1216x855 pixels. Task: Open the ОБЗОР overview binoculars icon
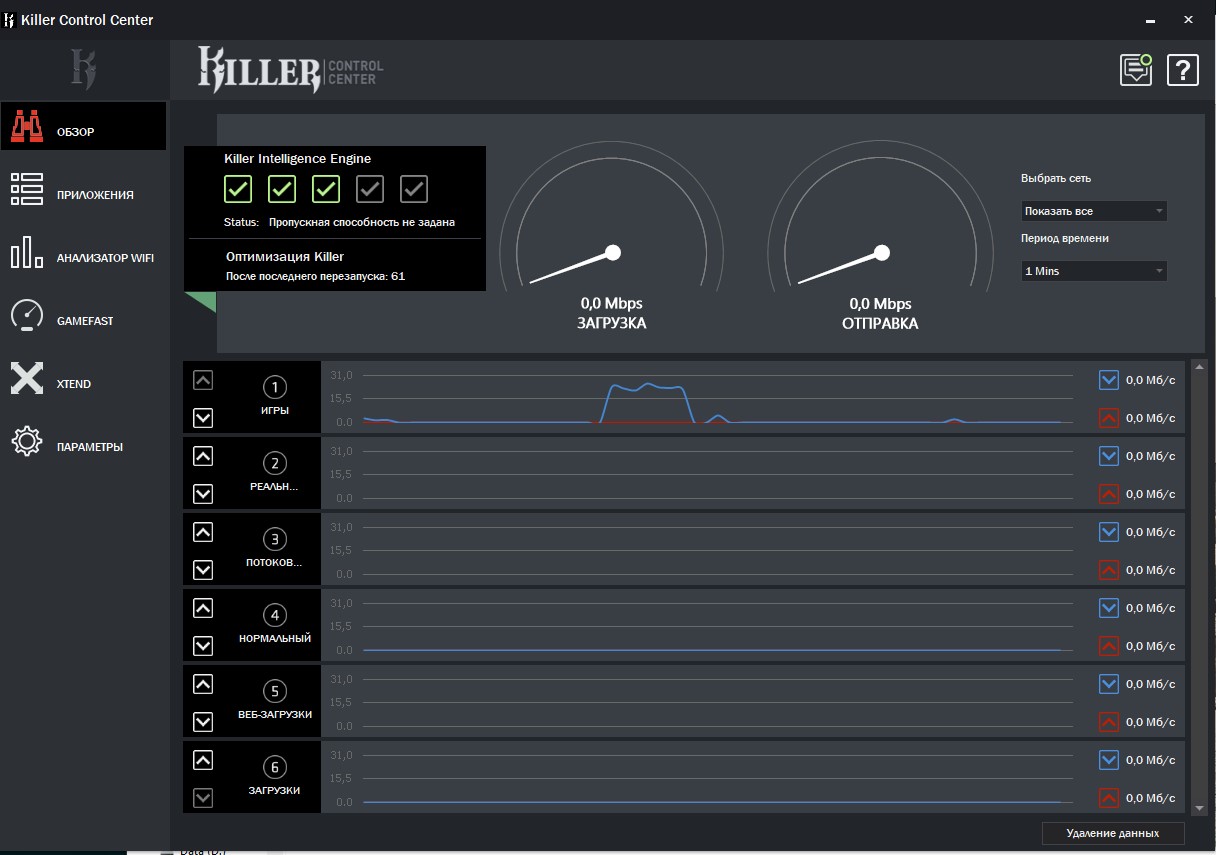pyautogui.click(x=27, y=127)
